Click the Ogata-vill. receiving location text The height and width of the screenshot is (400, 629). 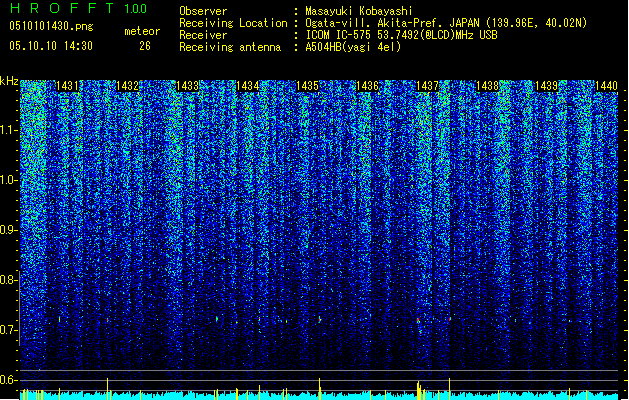446,23
